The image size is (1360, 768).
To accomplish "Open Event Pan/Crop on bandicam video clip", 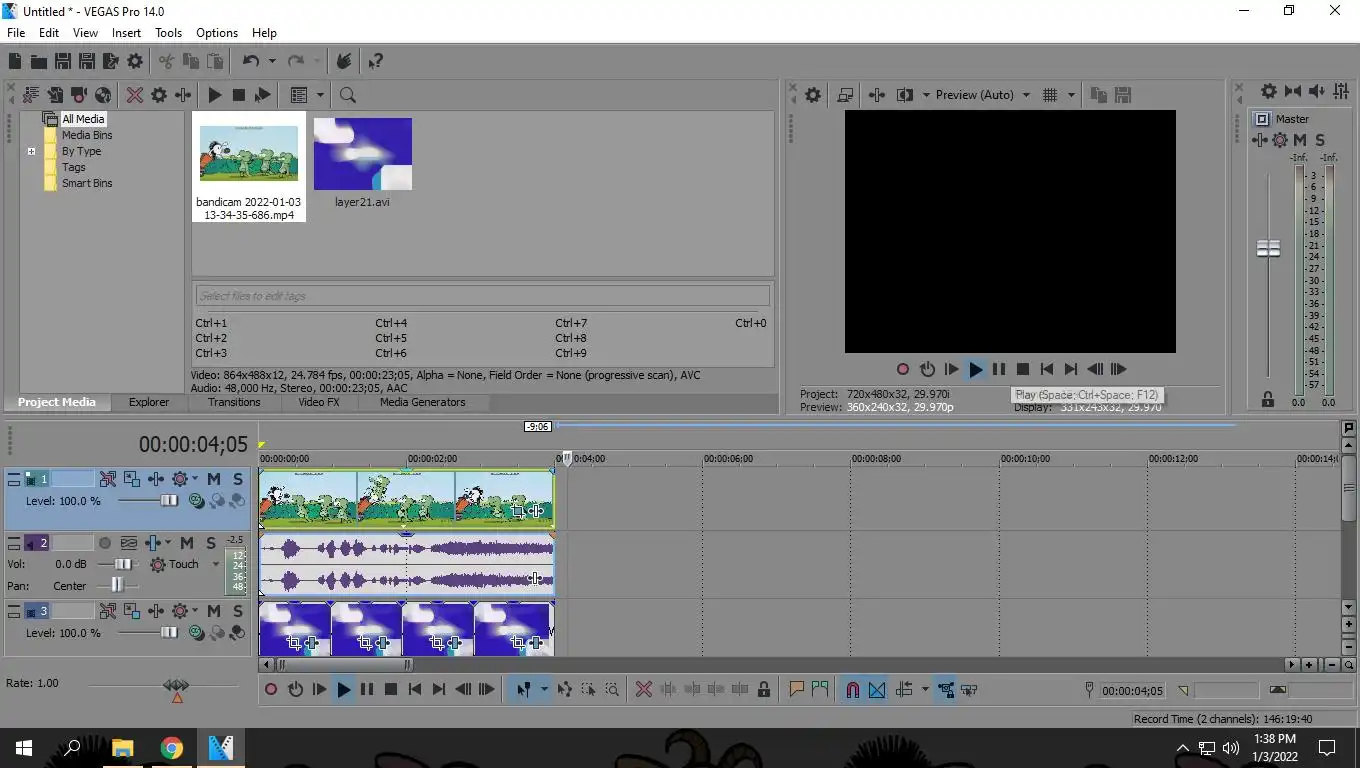I will click(x=518, y=511).
